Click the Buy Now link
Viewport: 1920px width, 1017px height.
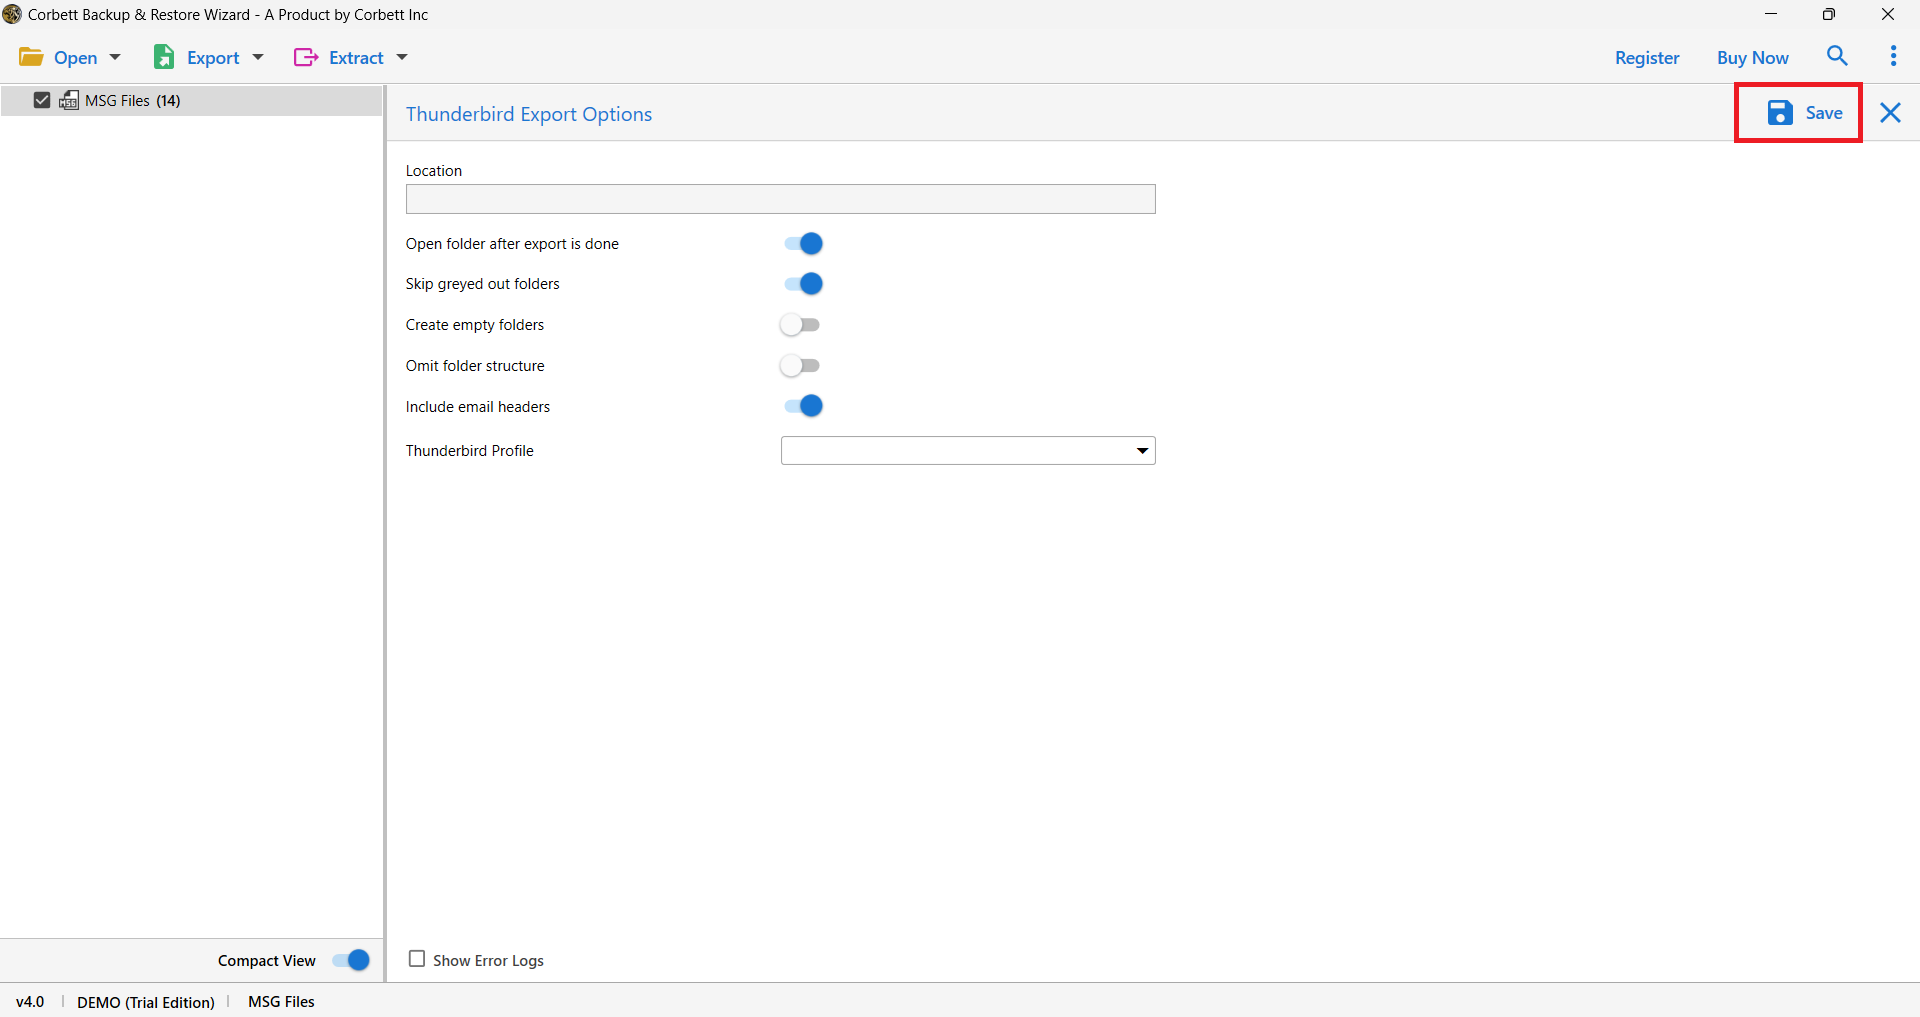pyautogui.click(x=1753, y=58)
